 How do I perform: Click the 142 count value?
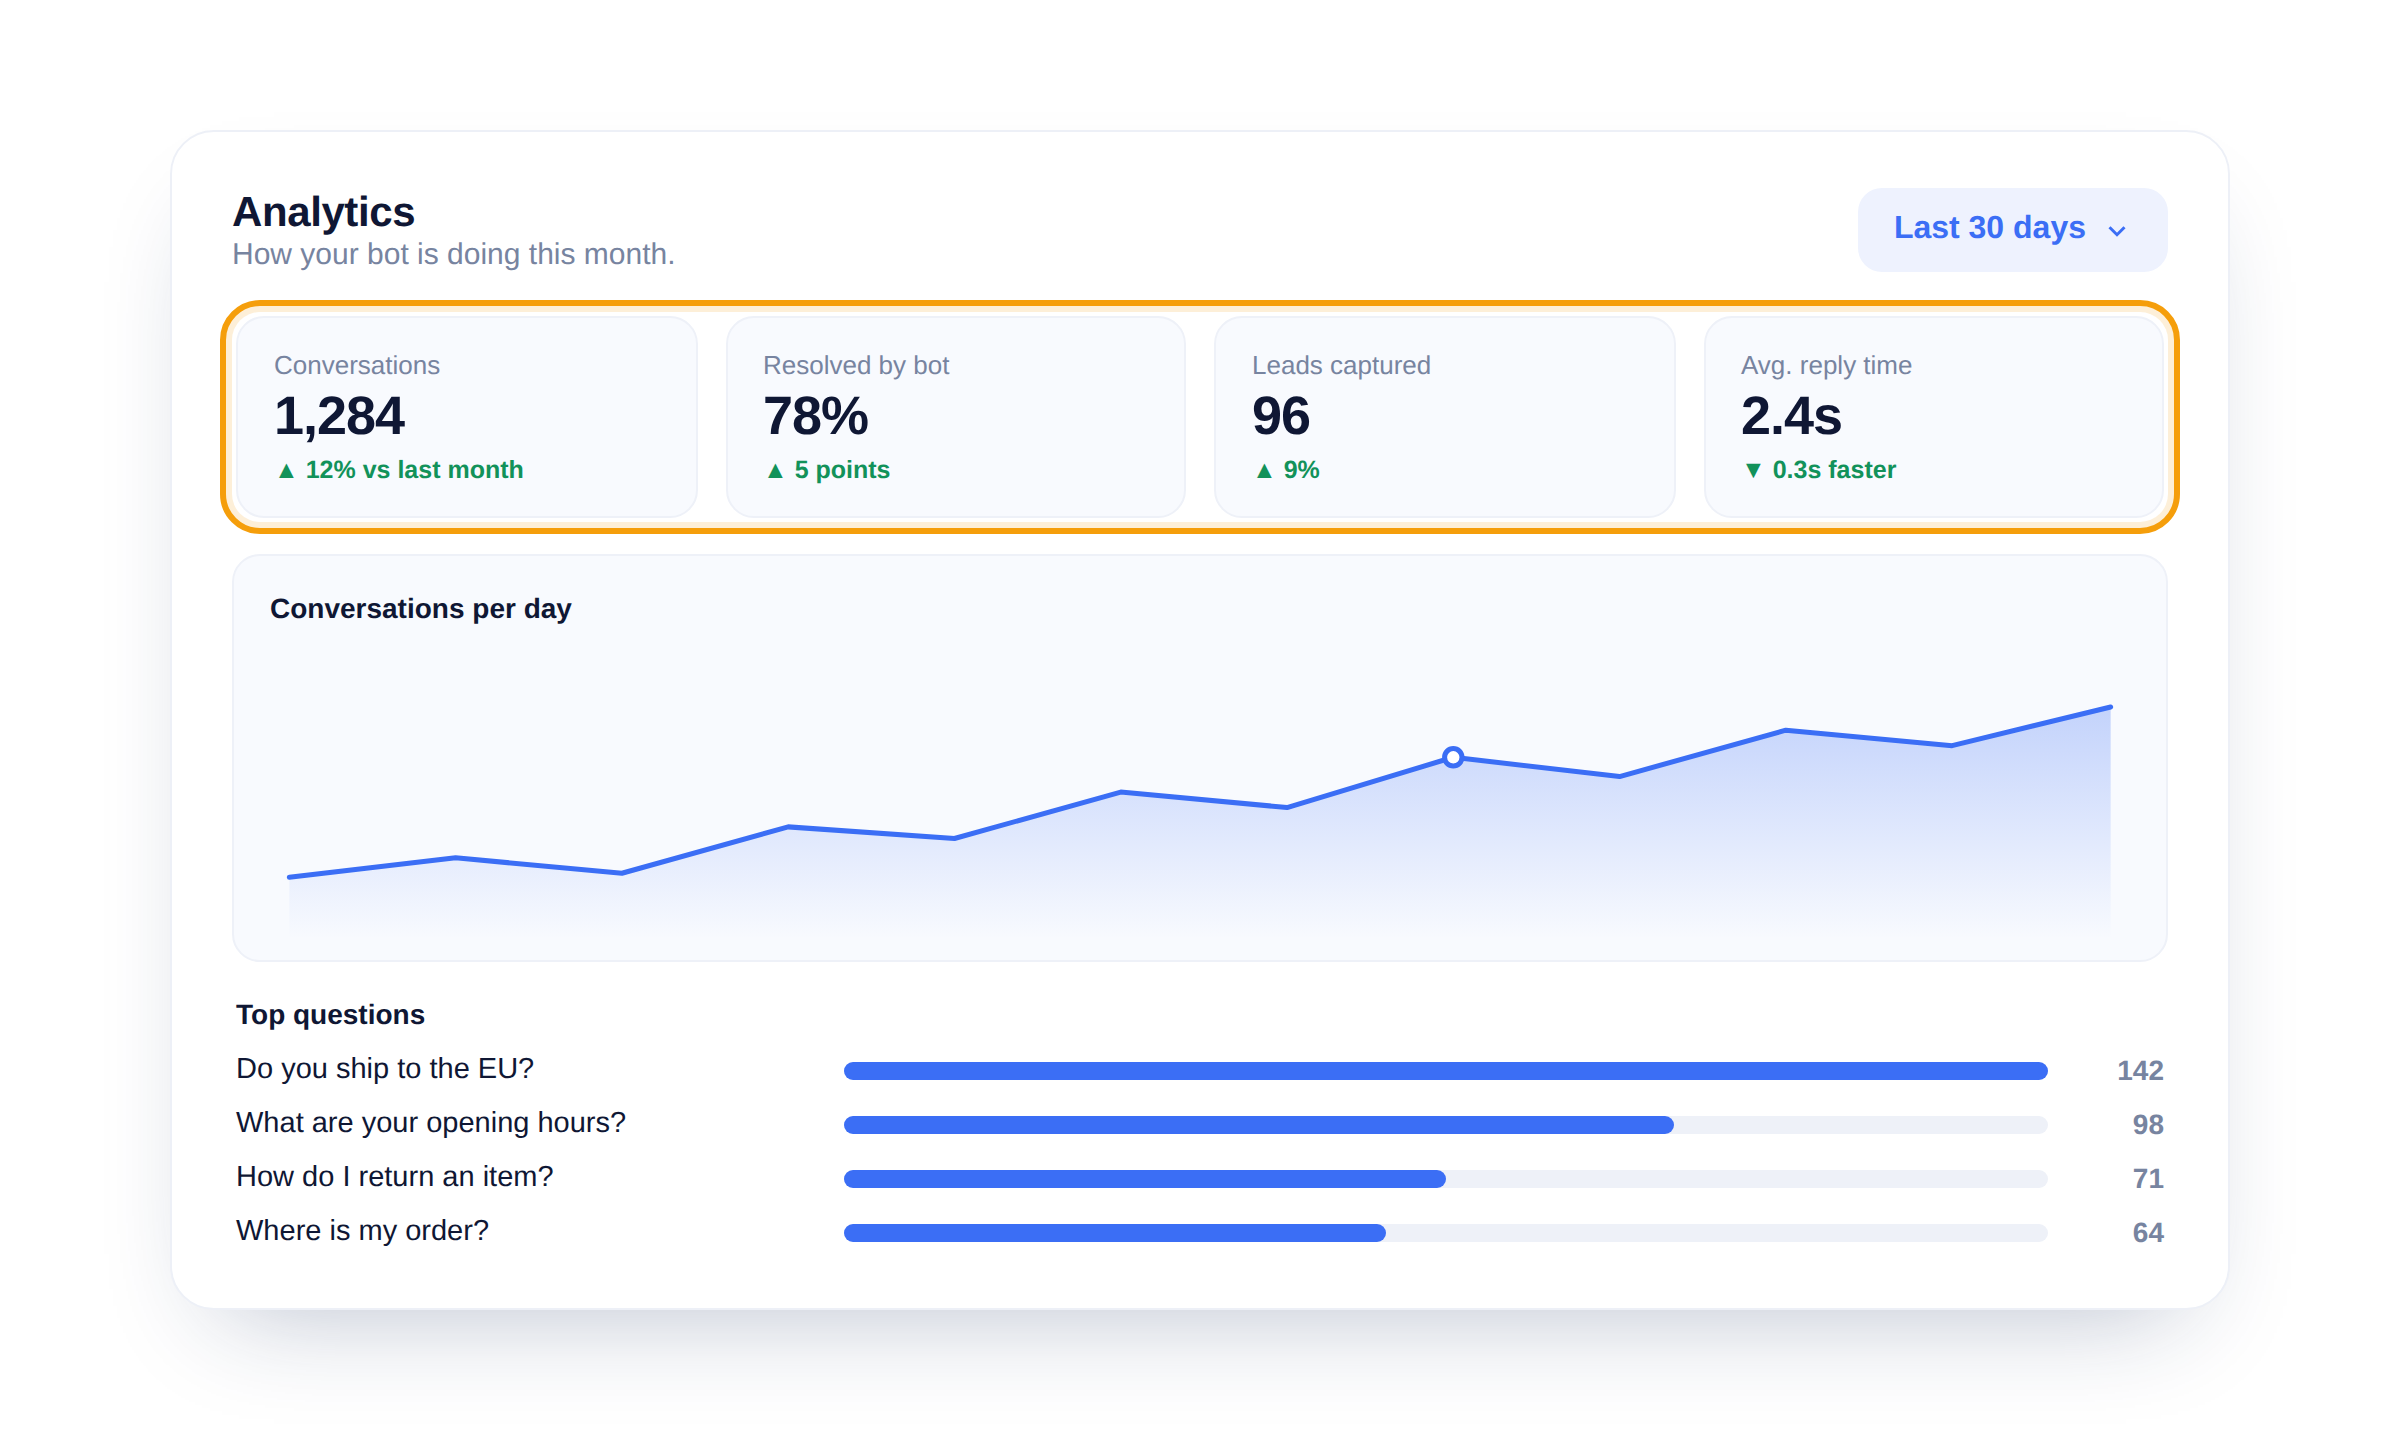click(x=2140, y=1070)
